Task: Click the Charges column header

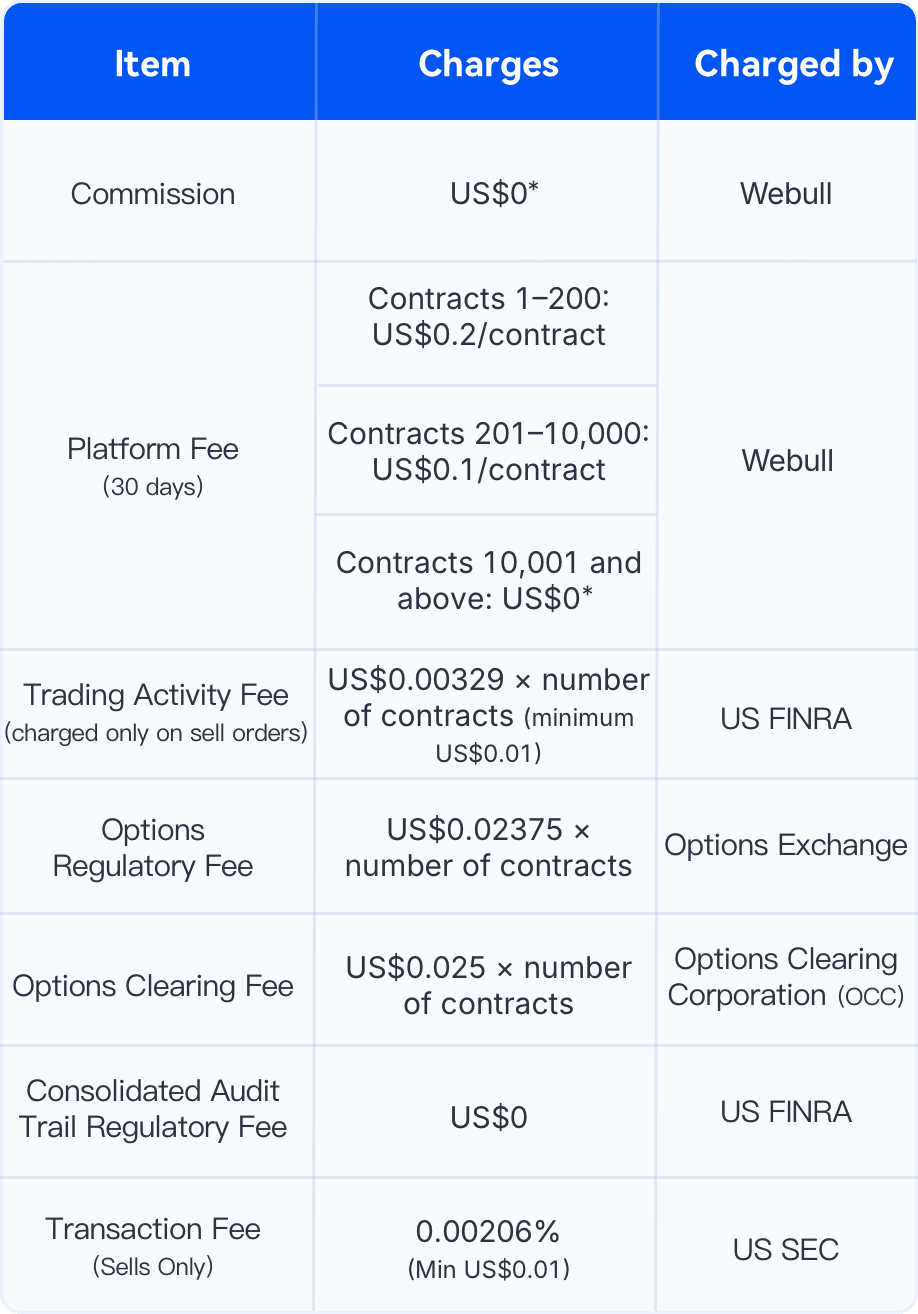Action: click(x=488, y=64)
